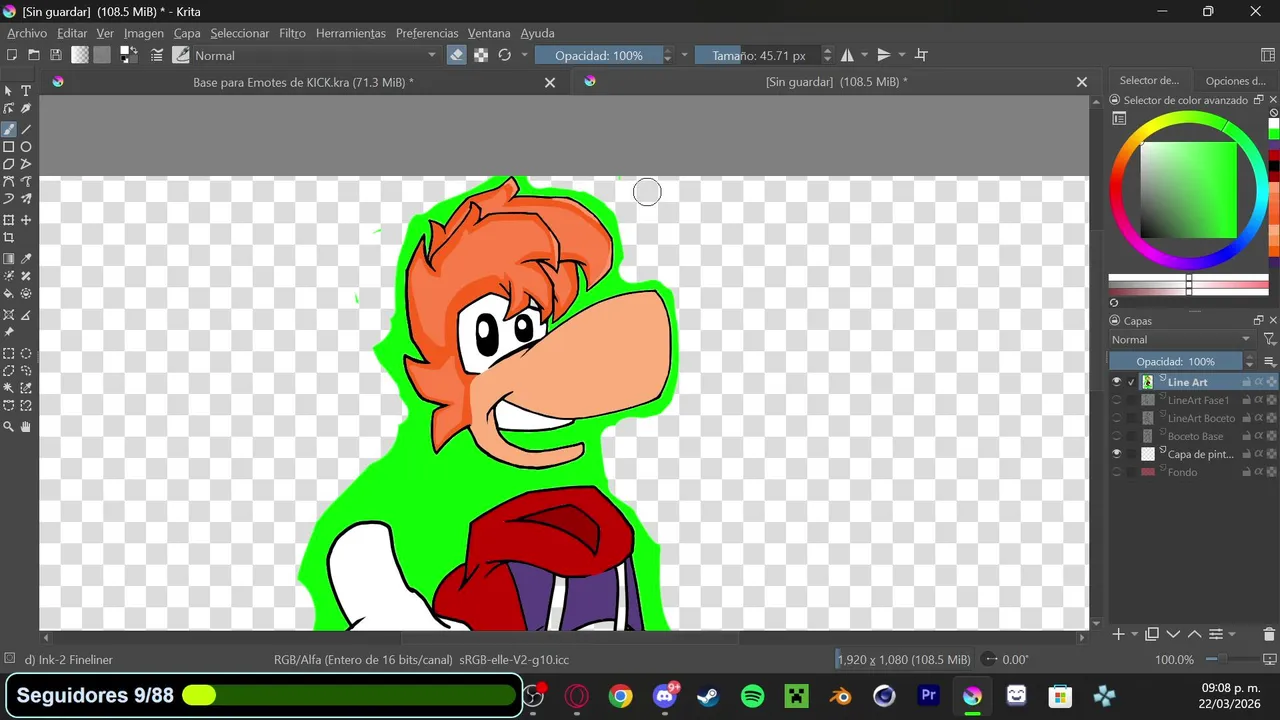Image resolution: width=1280 pixels, height=720 pixels.
Task: Select the Line Art layer name
Action: [1187, 382]
